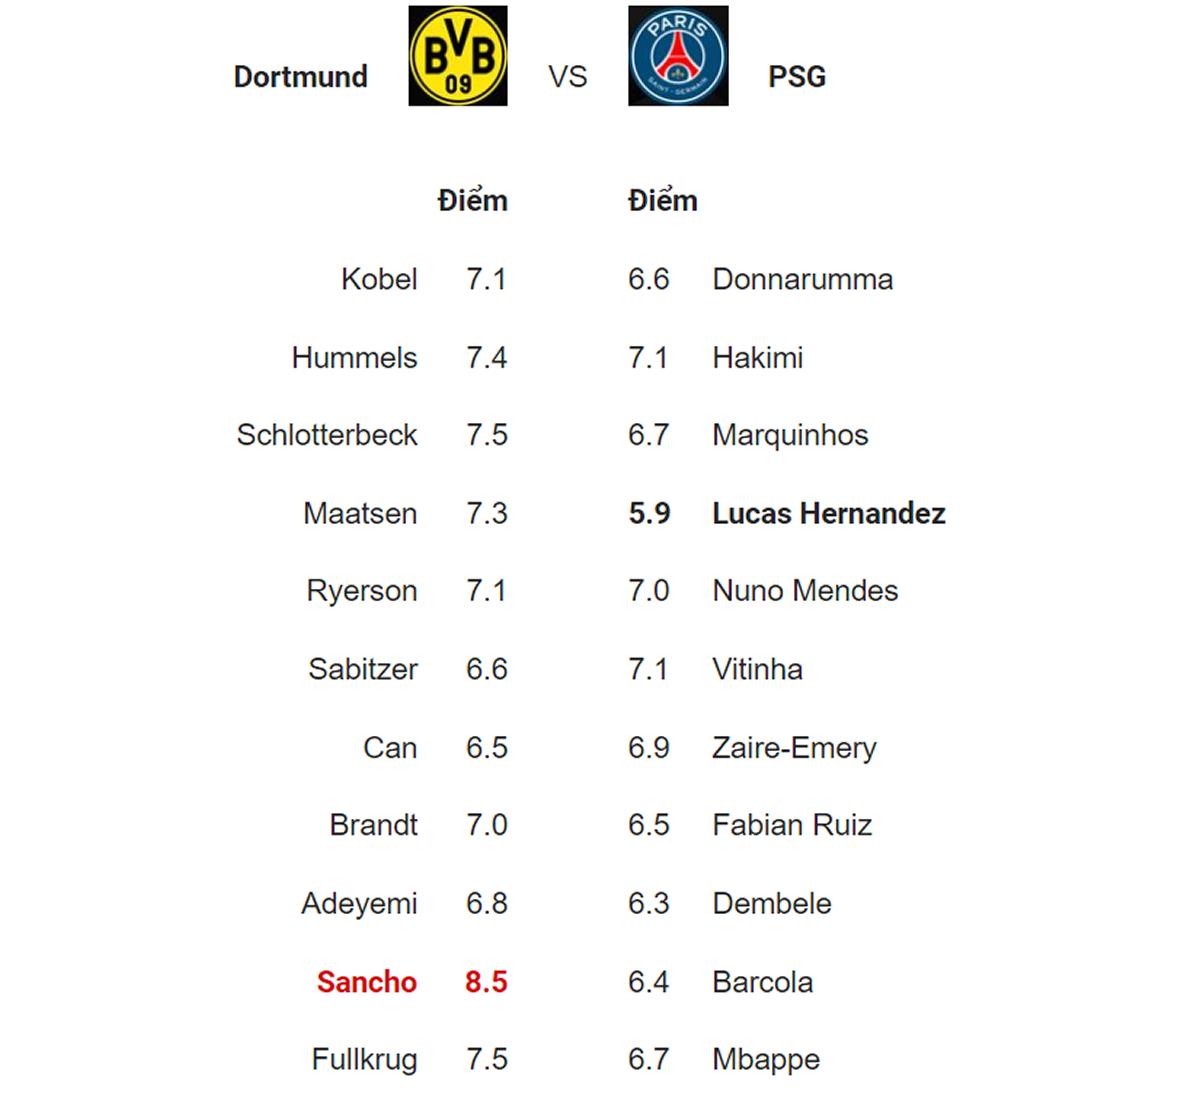Screen dimensions: 1200x1094
Task: Open Lucas Hernandez bold player name
Action: point(828,514)
